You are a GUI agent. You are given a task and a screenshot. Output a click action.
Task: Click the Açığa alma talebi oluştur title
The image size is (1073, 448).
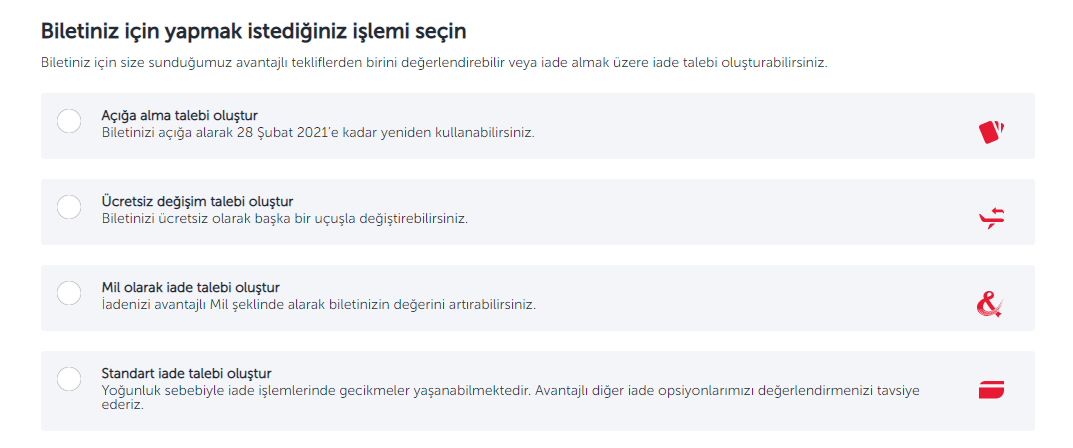click(x=179, y=115)
